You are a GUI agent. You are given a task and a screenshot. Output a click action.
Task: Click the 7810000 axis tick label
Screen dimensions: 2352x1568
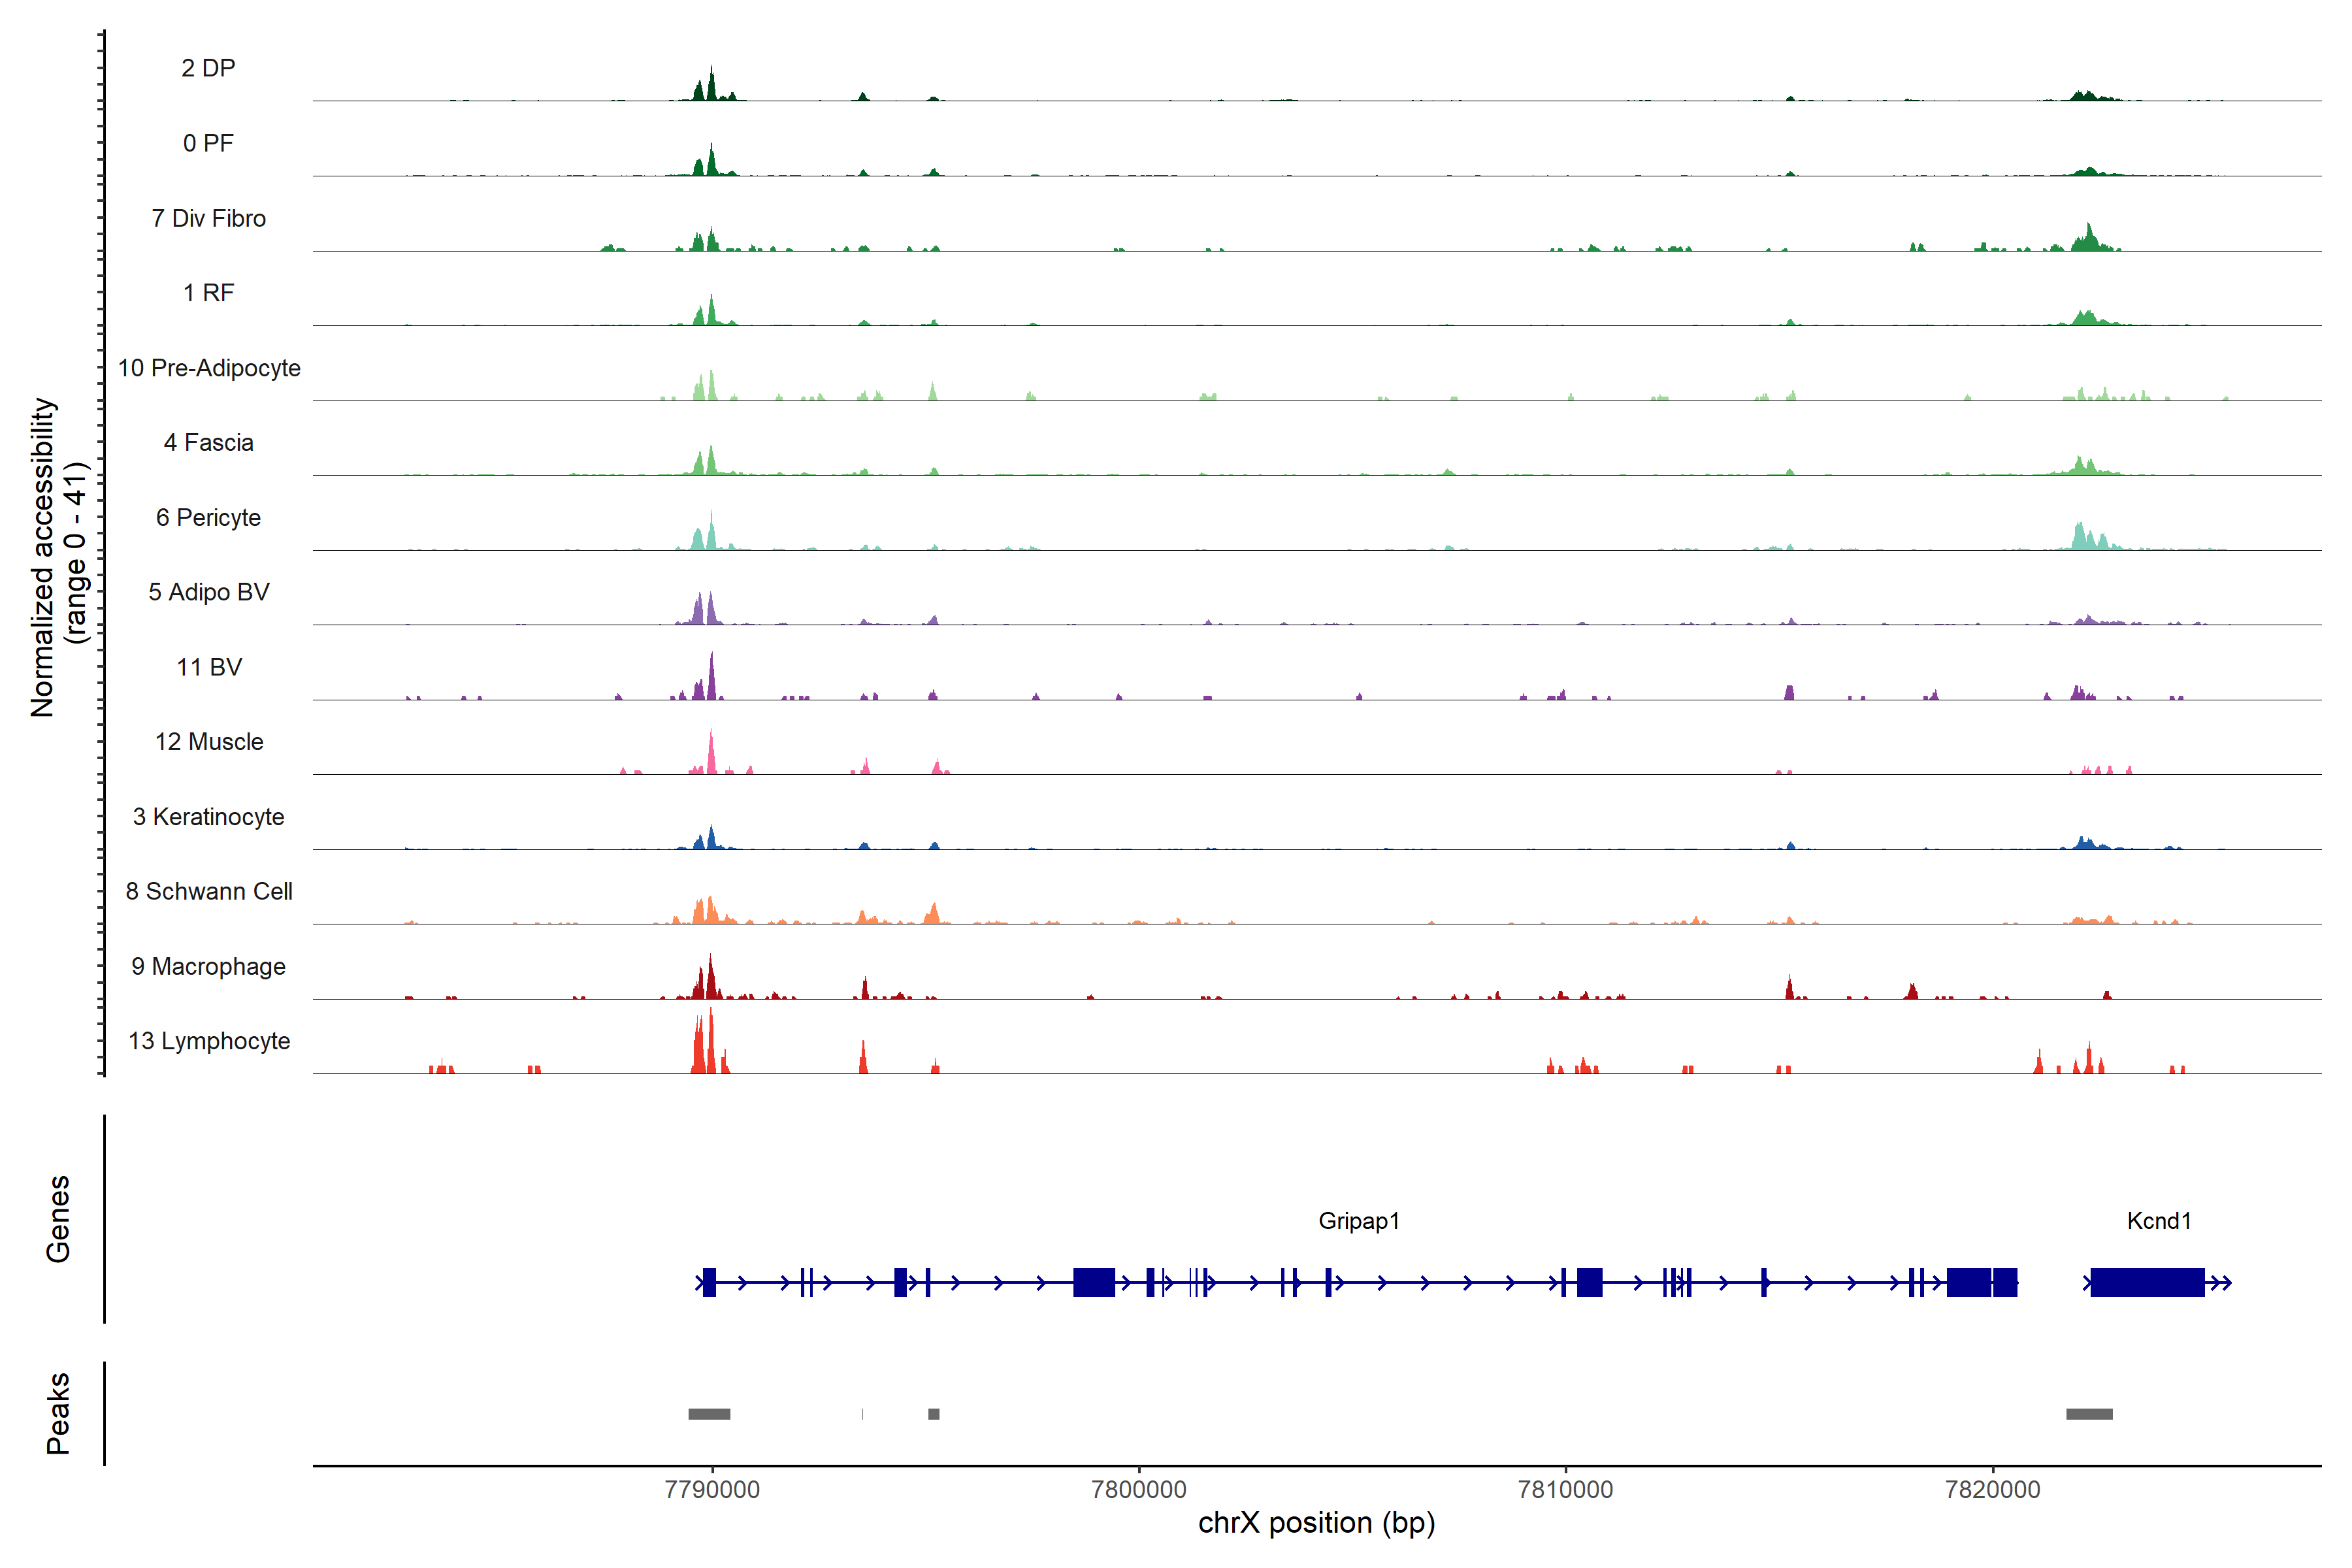[x=1565, y=1490]
